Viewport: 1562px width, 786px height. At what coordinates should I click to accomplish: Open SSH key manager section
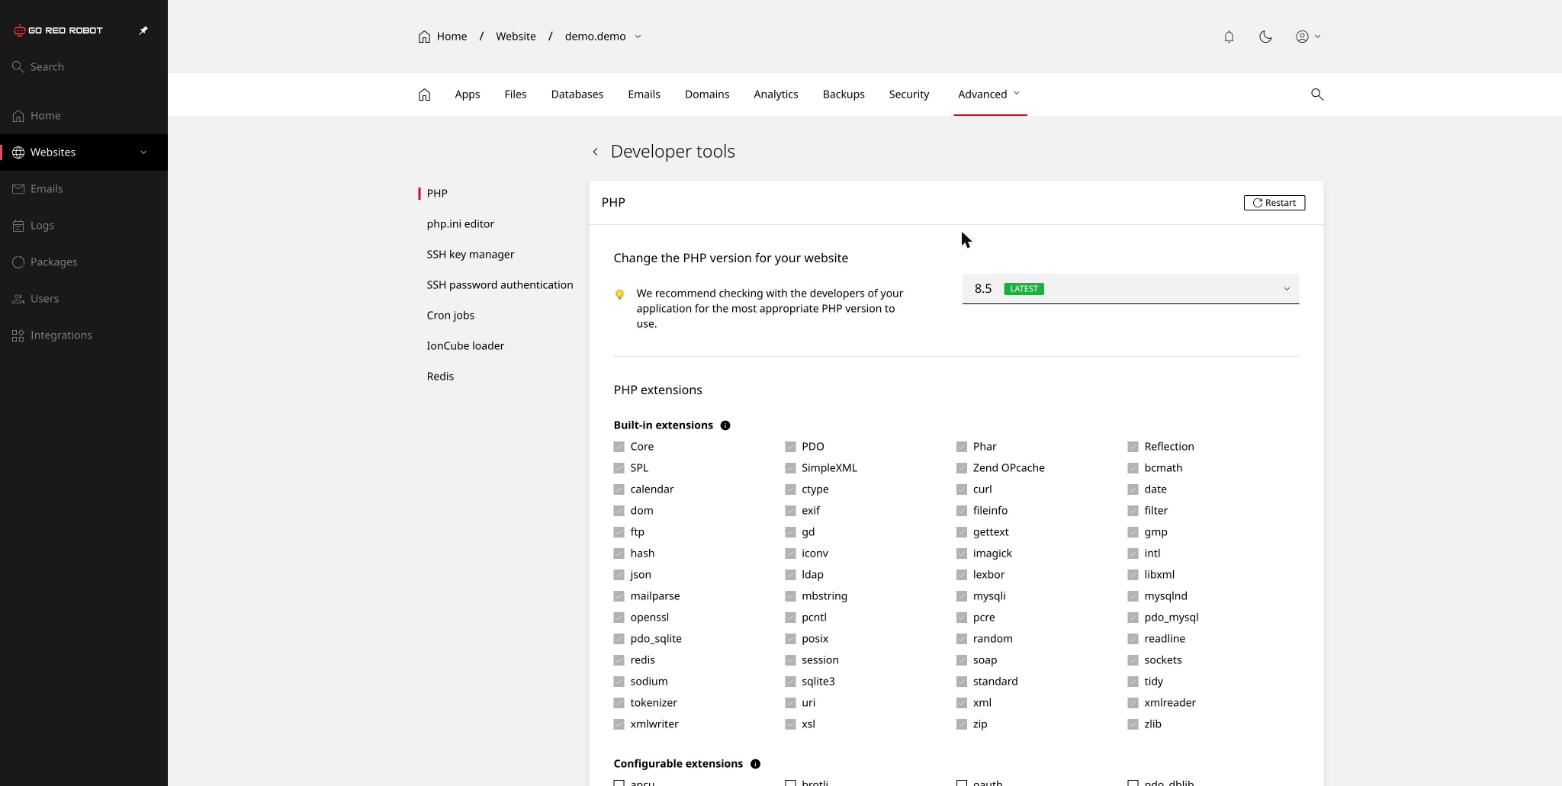[470, 254]
